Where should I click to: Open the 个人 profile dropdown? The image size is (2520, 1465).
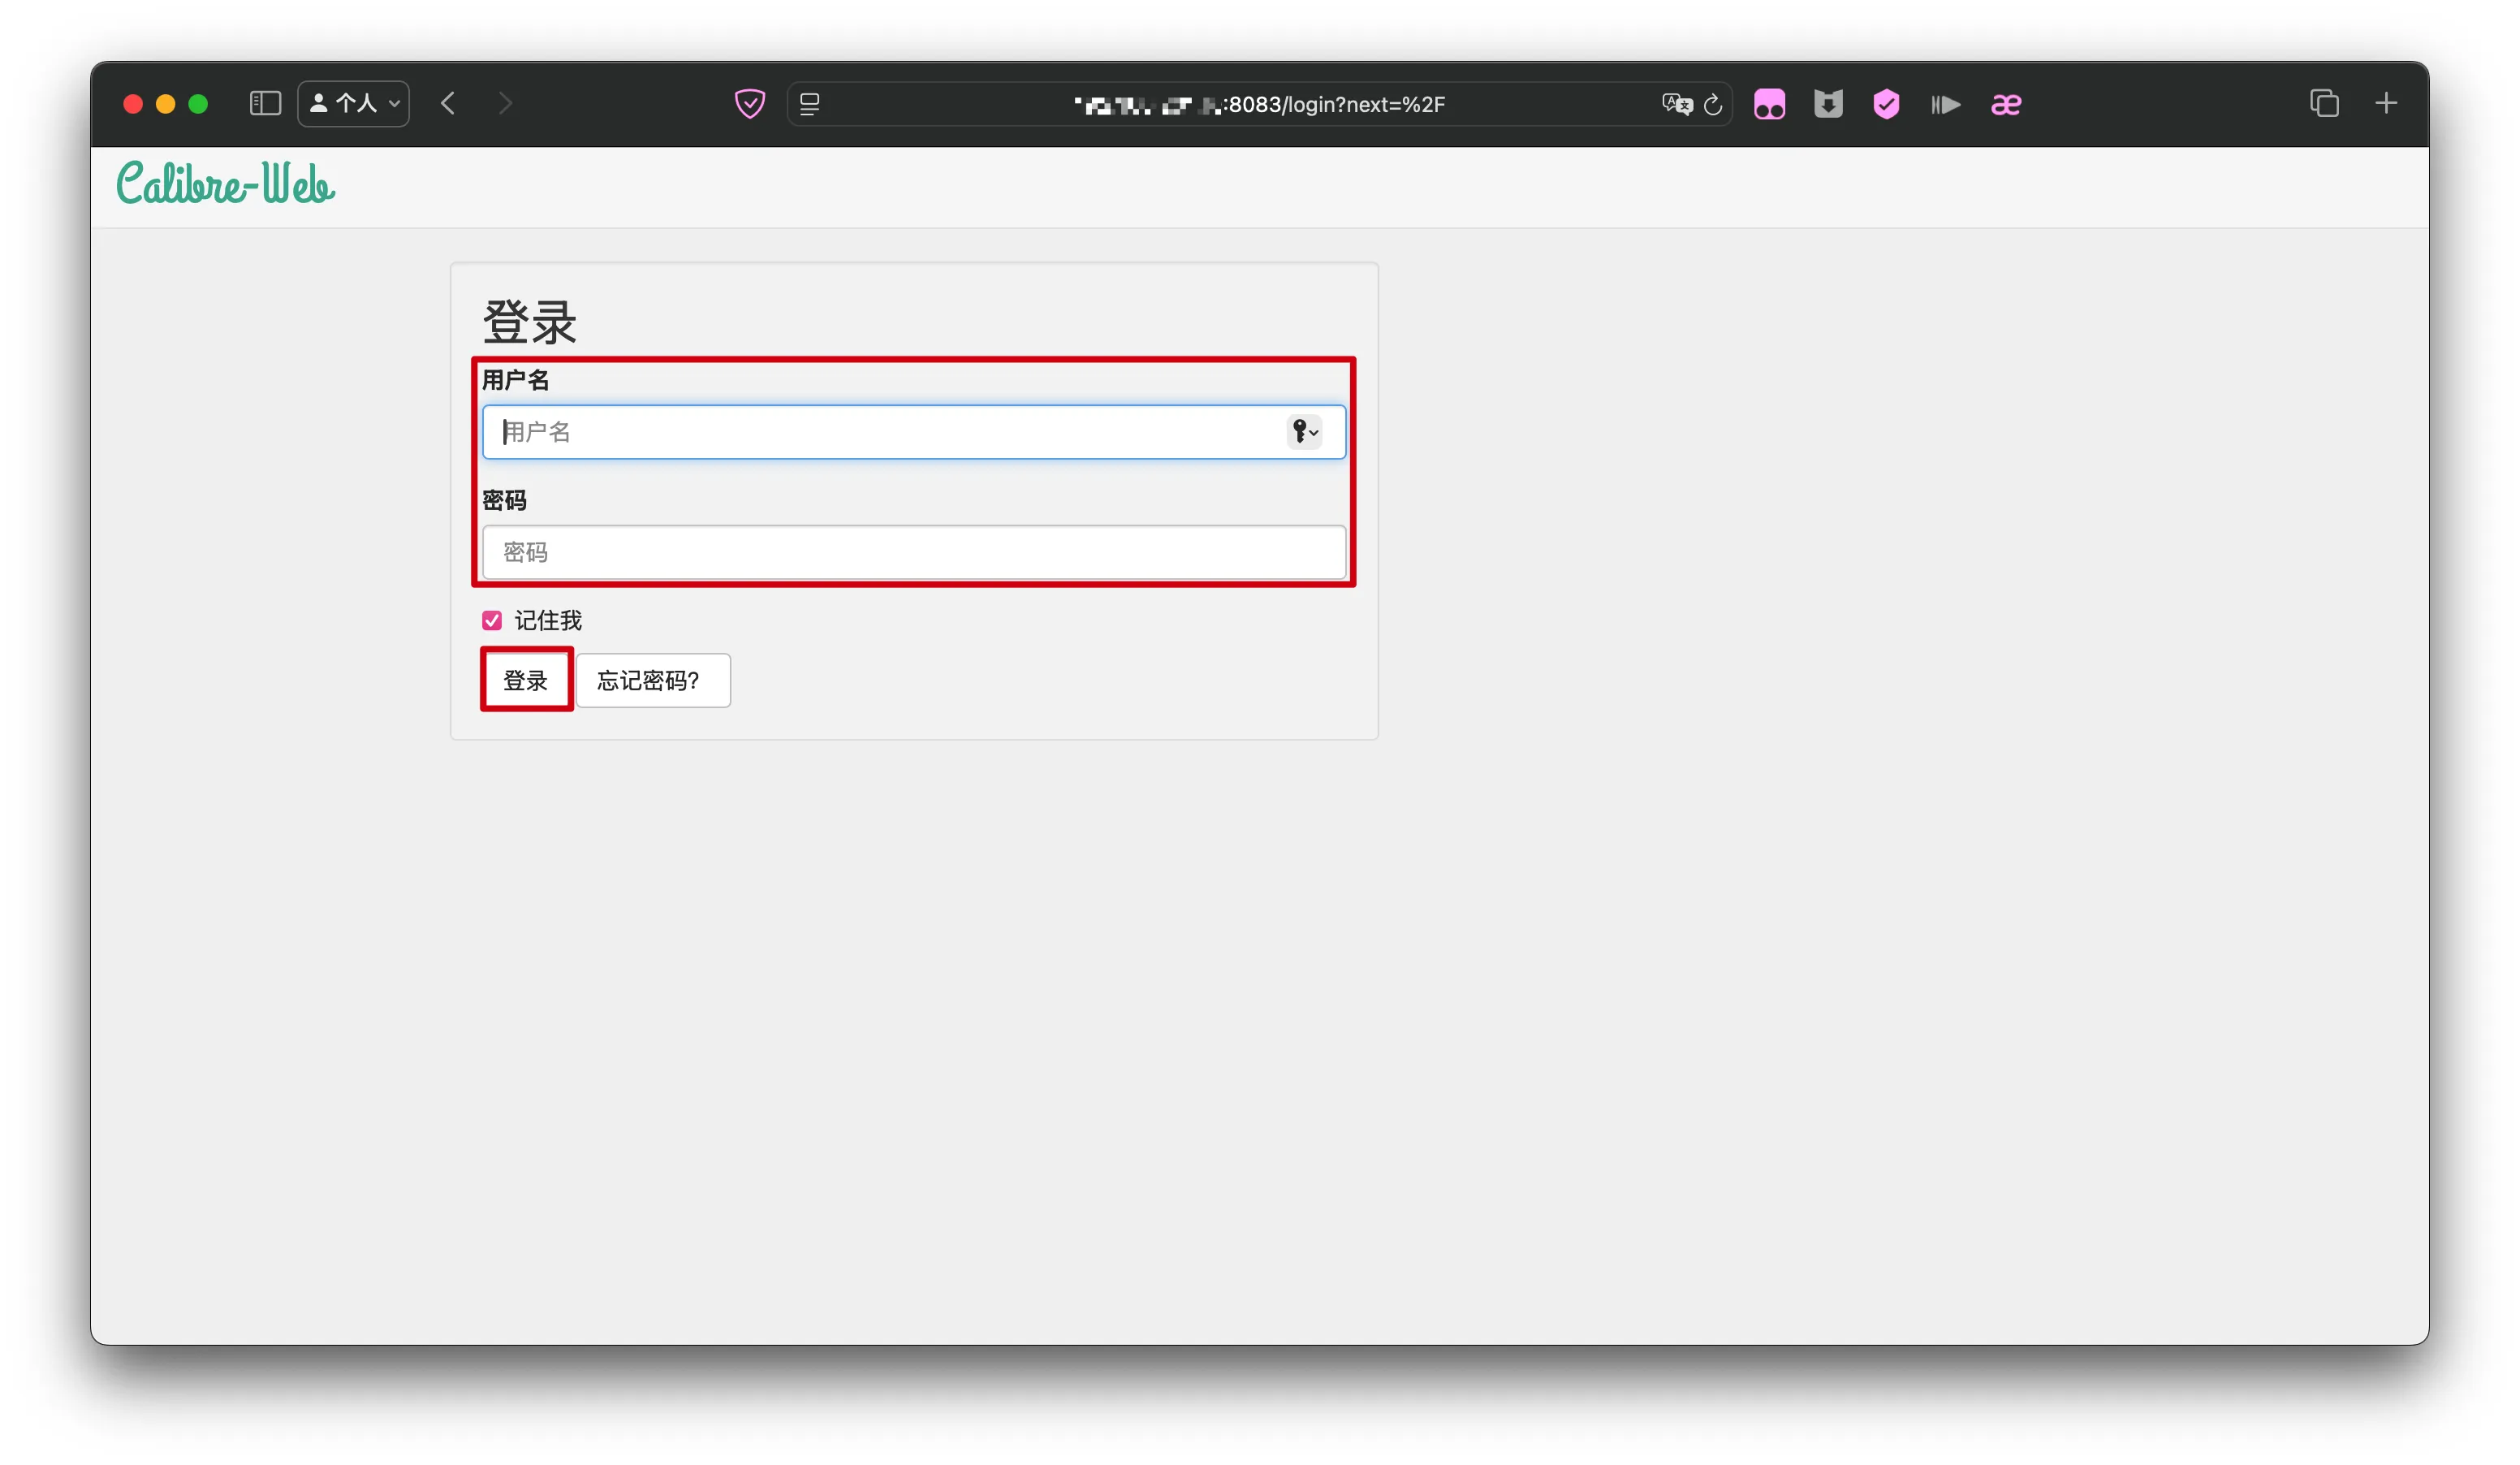[x=354, y=103]
